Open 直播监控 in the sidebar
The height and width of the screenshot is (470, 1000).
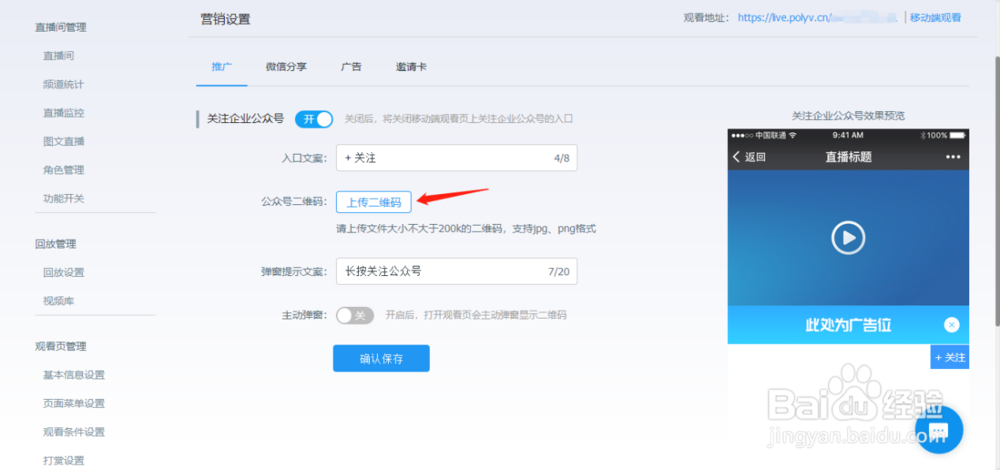tap(64, 113)
